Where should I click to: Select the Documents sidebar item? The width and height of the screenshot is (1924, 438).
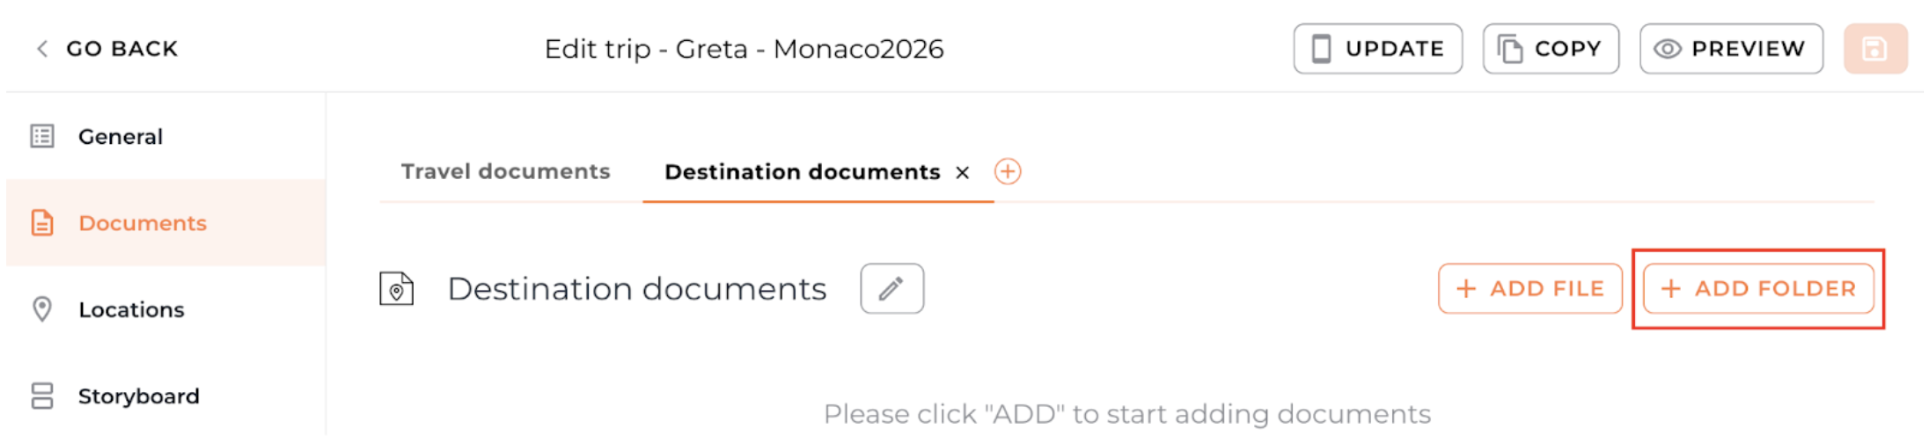pos(142,223)
